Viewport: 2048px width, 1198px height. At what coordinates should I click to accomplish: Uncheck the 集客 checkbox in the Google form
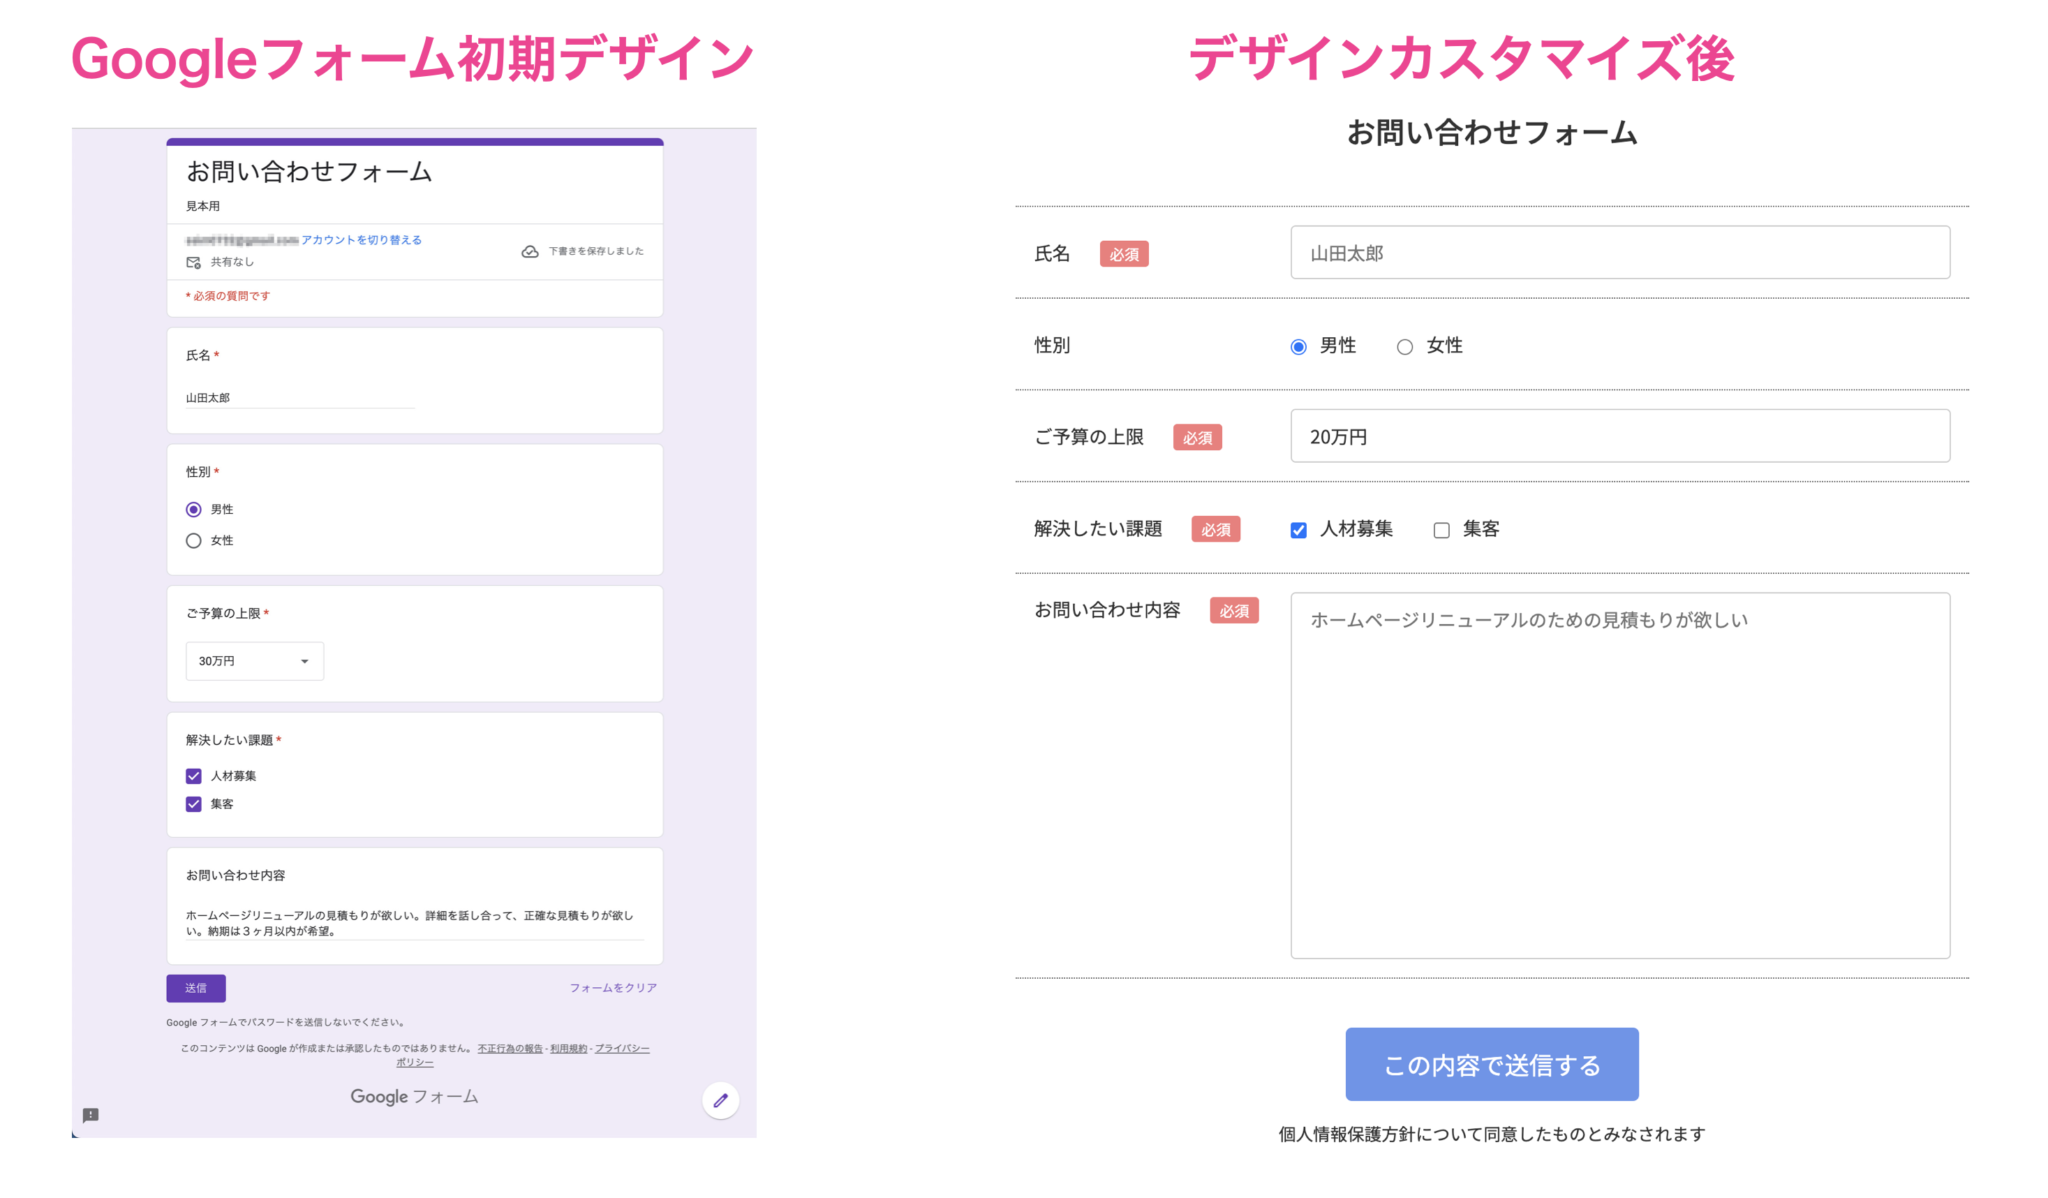[x=193, y=803]
